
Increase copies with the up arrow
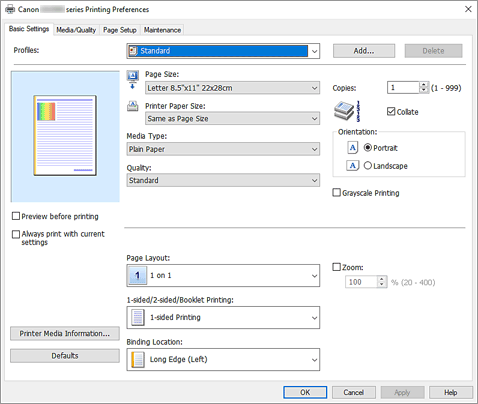point(423,85)
